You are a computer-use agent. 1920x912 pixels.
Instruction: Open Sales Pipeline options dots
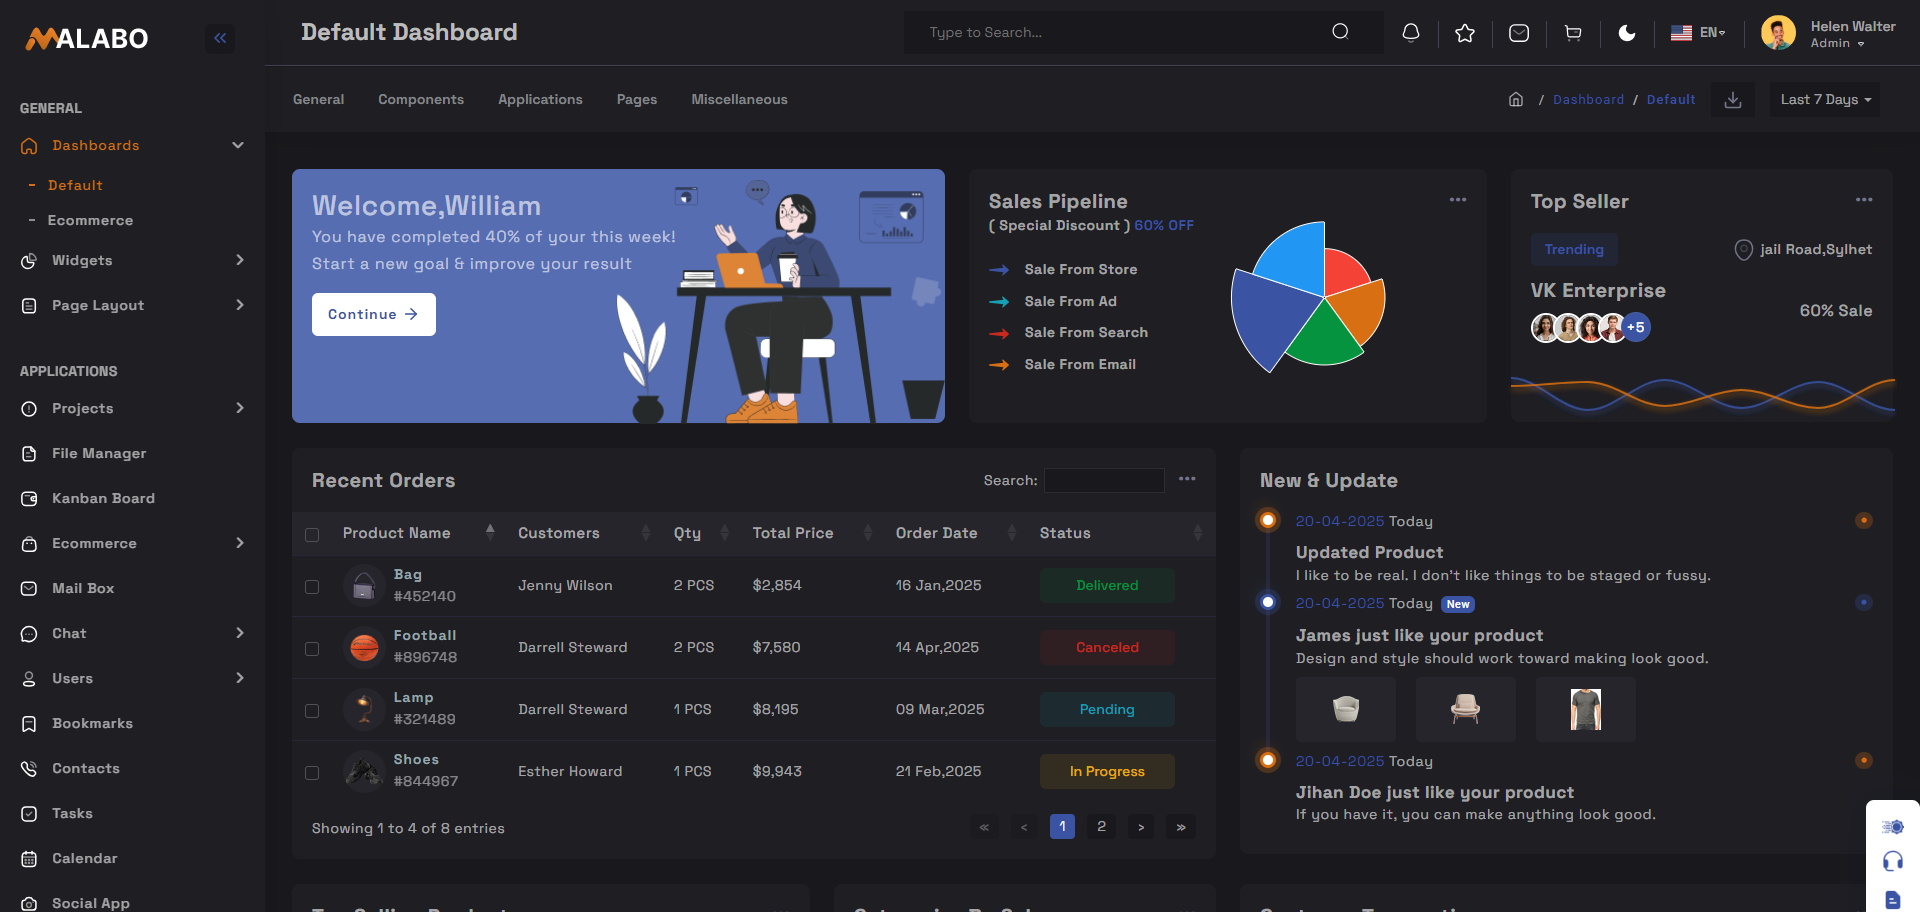pyautogui.click(x=1458, y=200)
